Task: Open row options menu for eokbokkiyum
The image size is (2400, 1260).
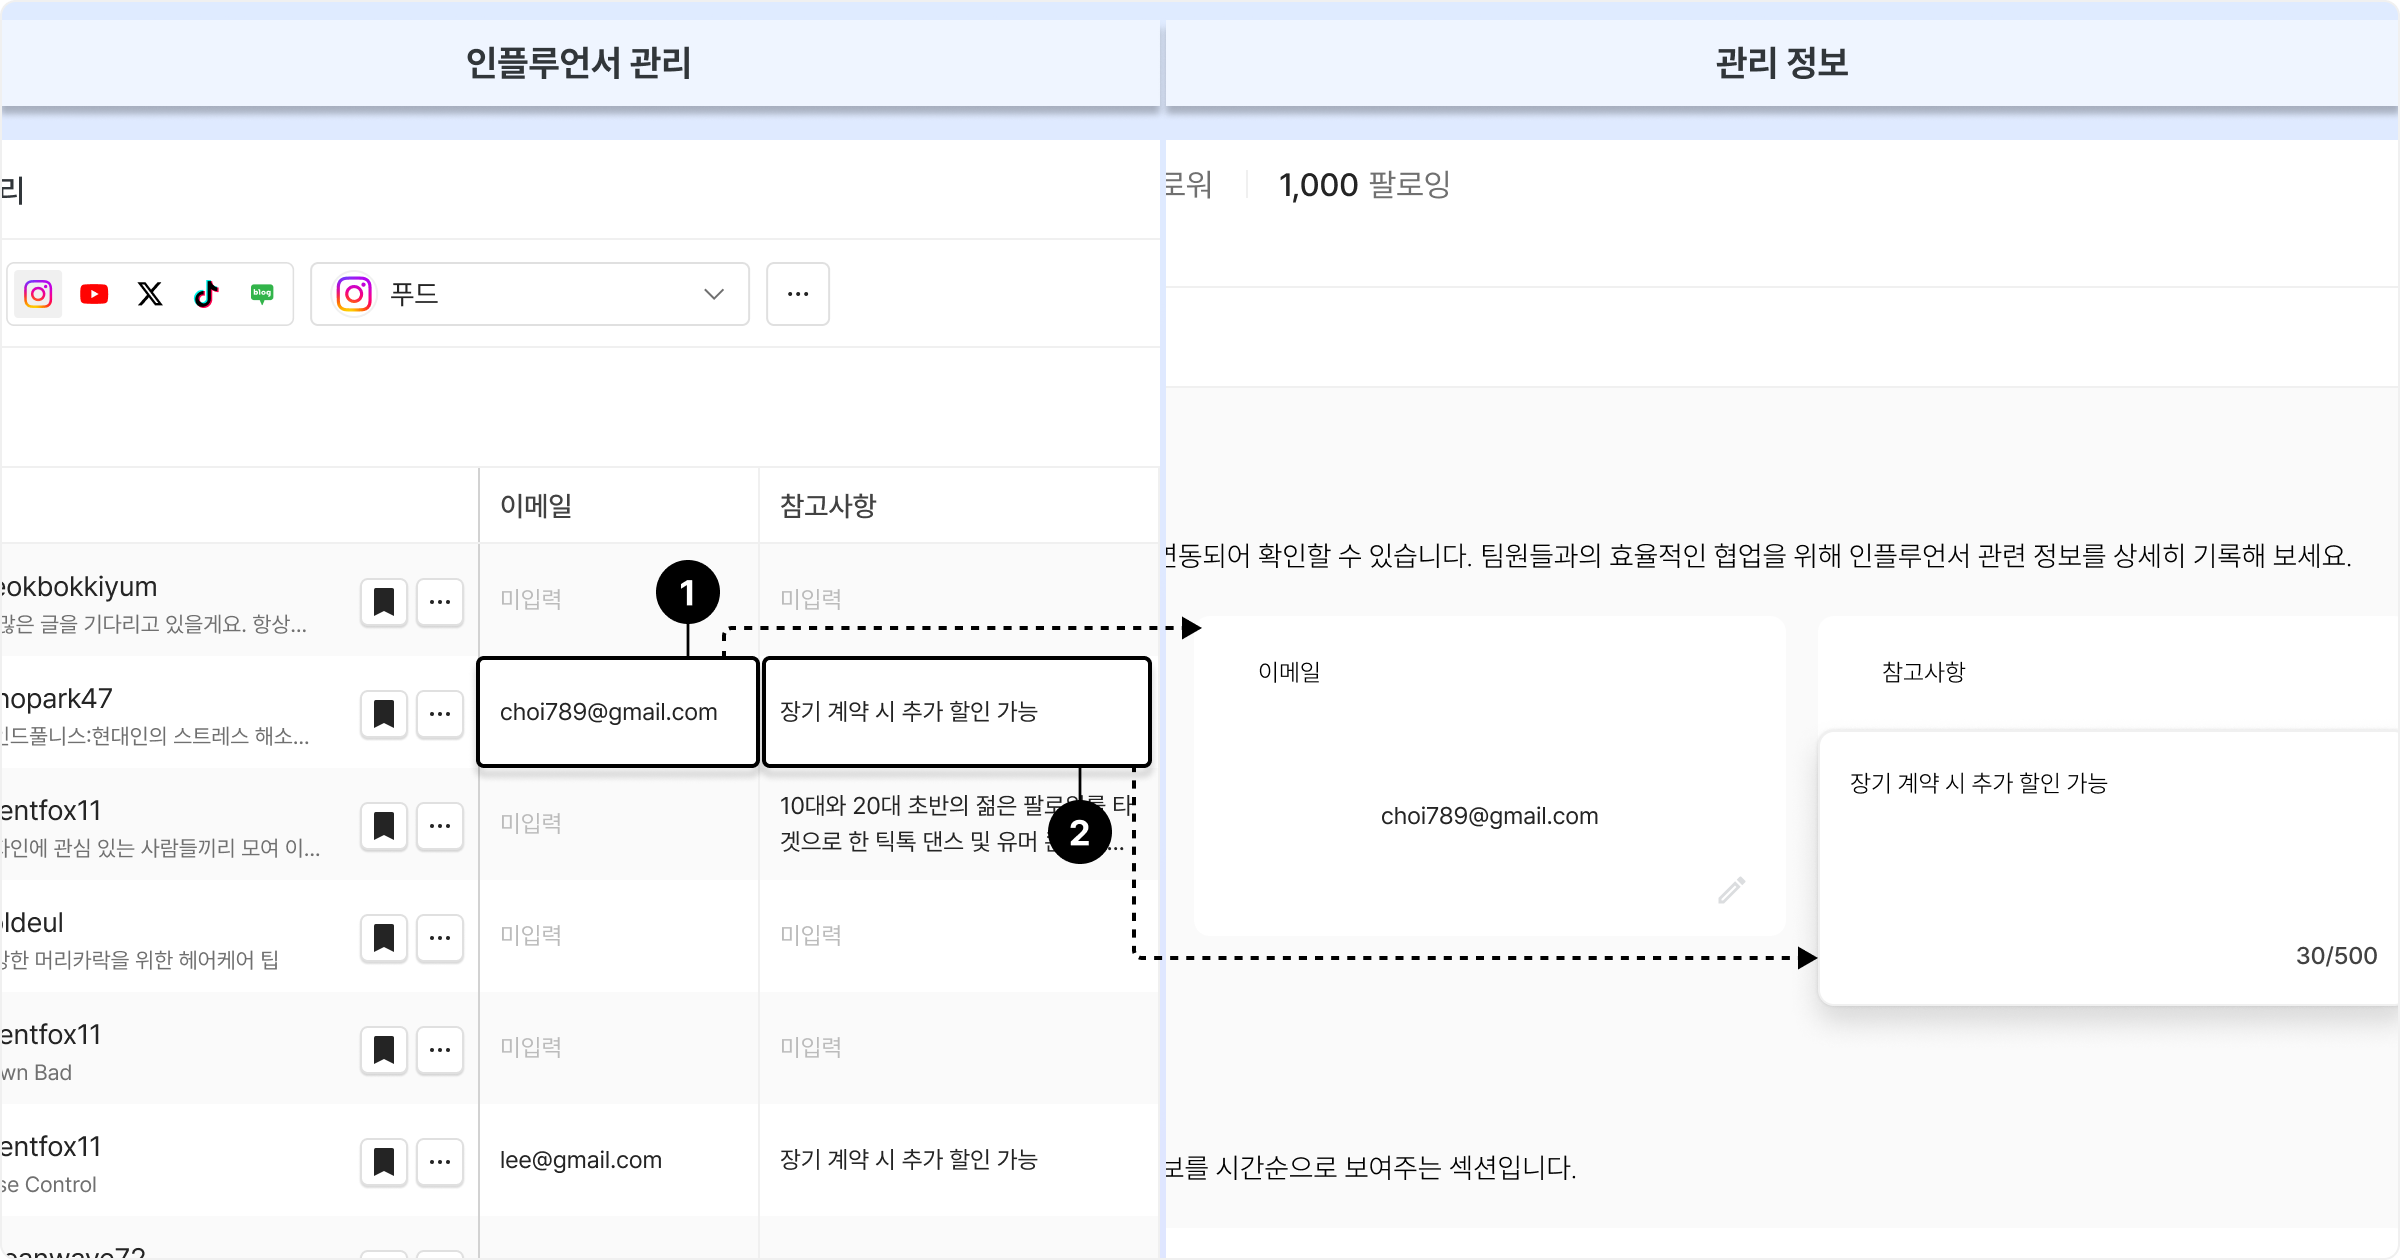Action: [x=439, y=602]
